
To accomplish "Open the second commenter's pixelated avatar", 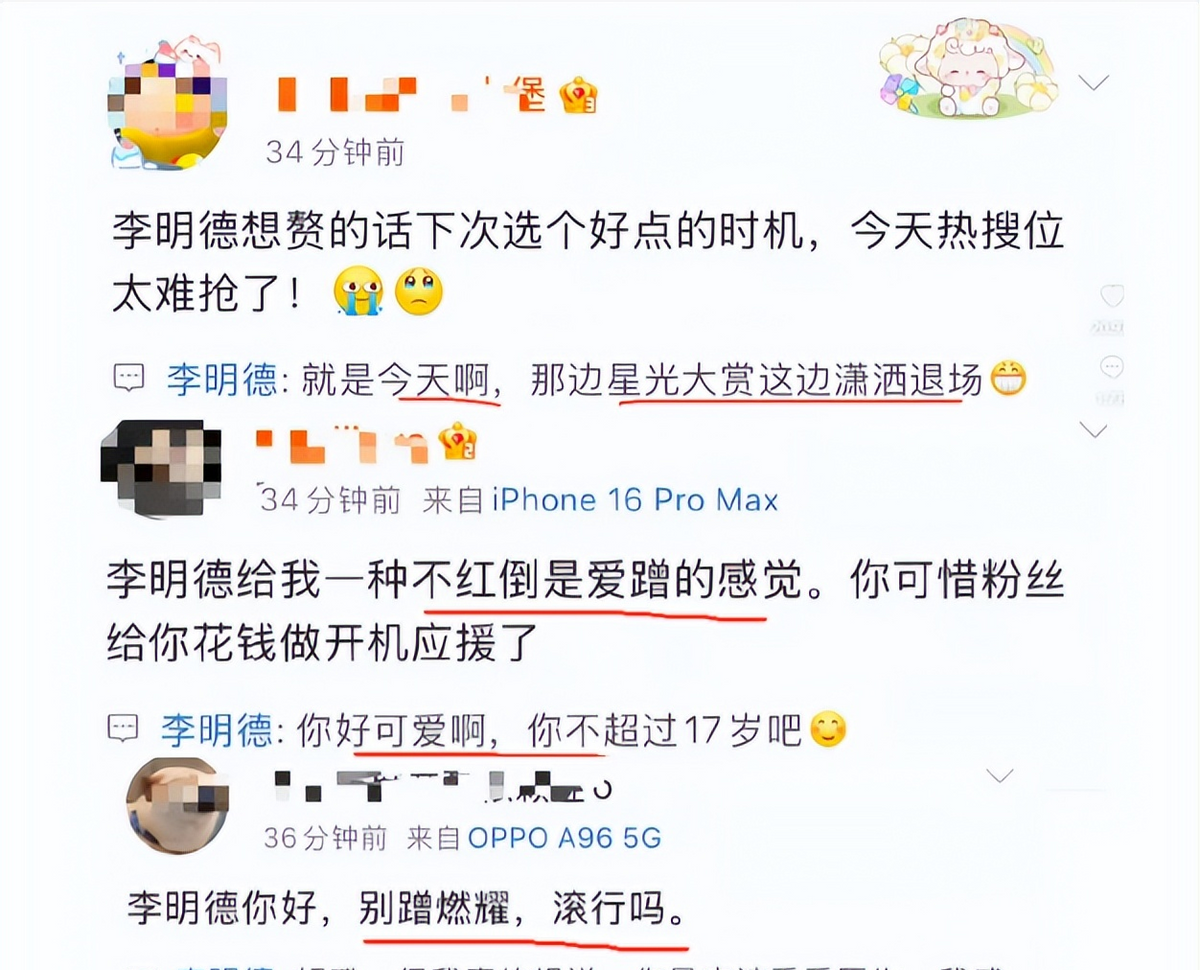I will tap(160, 467).
